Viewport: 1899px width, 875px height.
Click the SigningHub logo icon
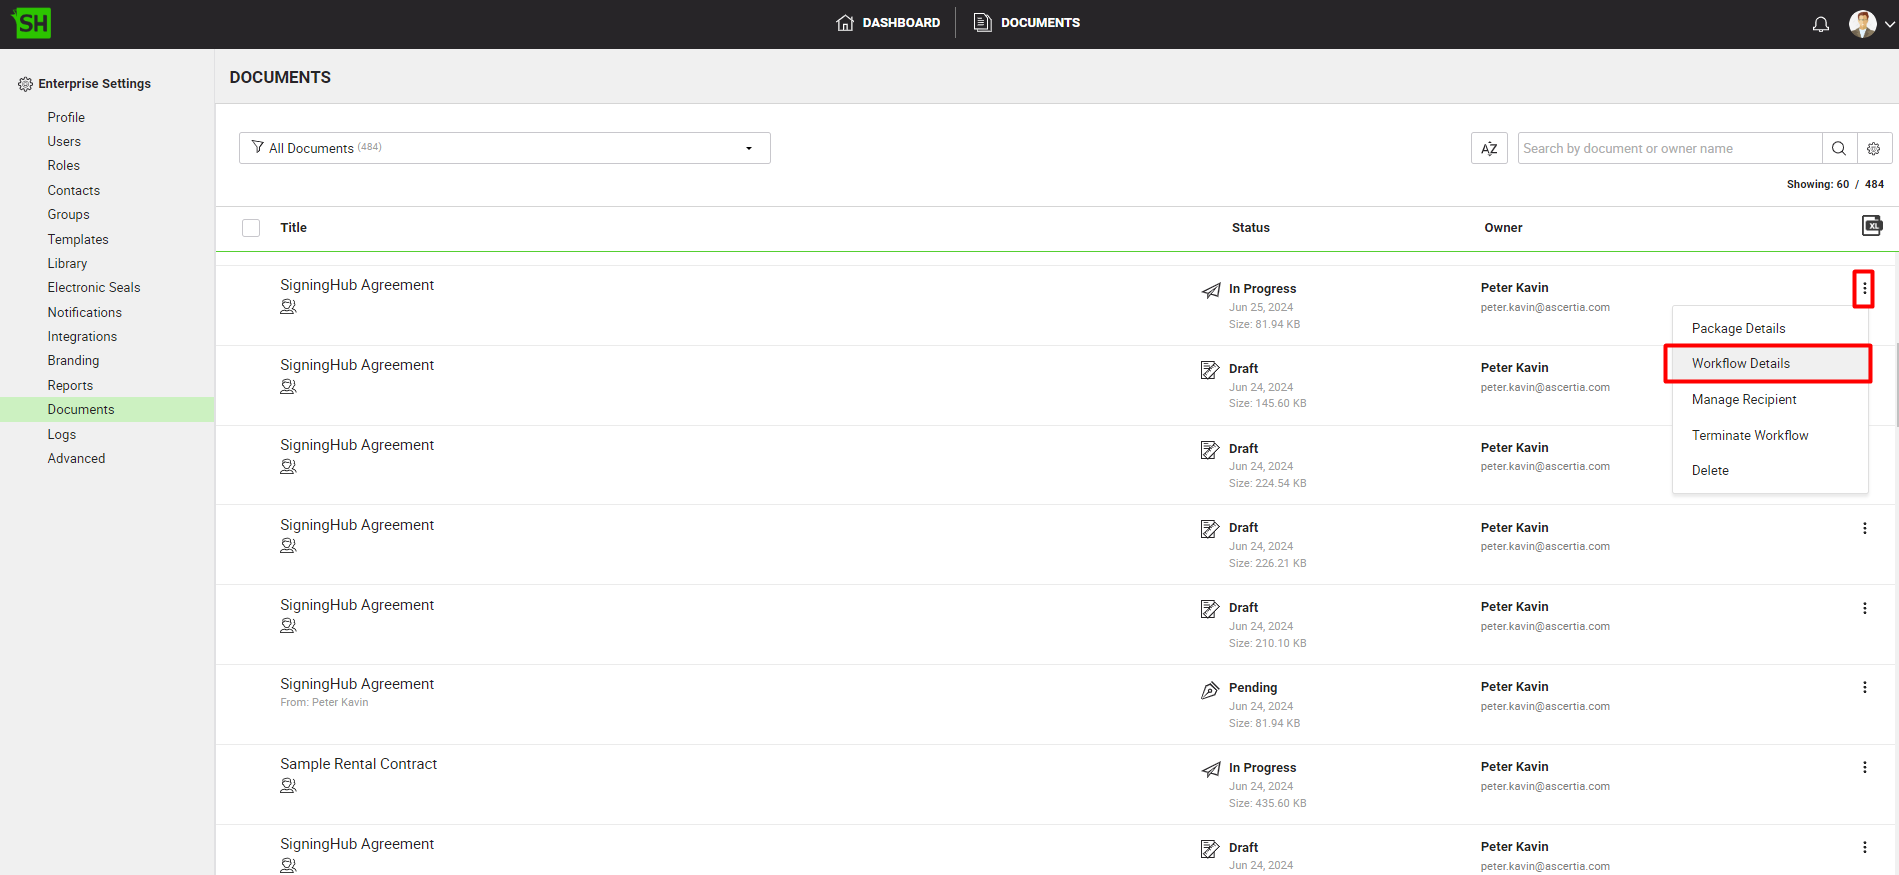(32, 23)
